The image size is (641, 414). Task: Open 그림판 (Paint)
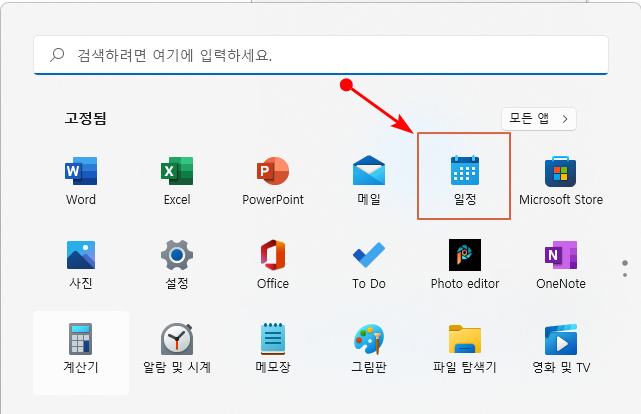pos(369,349)
